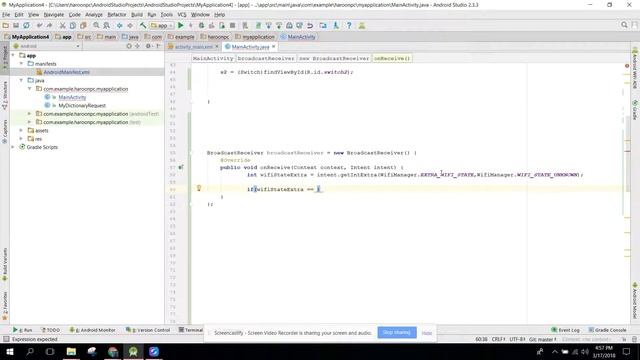Click the haroonpc breadcrumb folder
Viewport: 640px width, 360px height.
coord(215,37)
